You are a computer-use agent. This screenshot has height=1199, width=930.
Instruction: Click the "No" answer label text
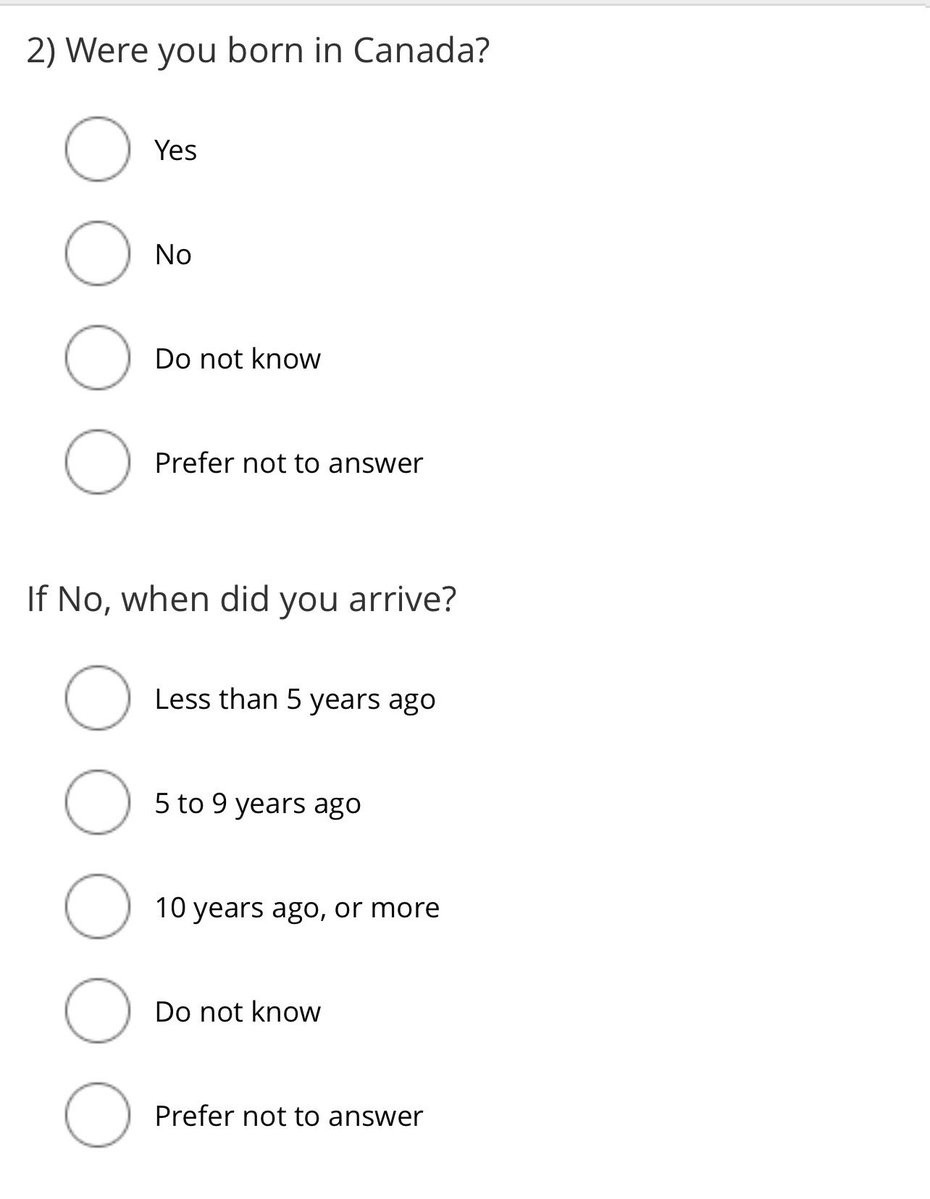173,255
